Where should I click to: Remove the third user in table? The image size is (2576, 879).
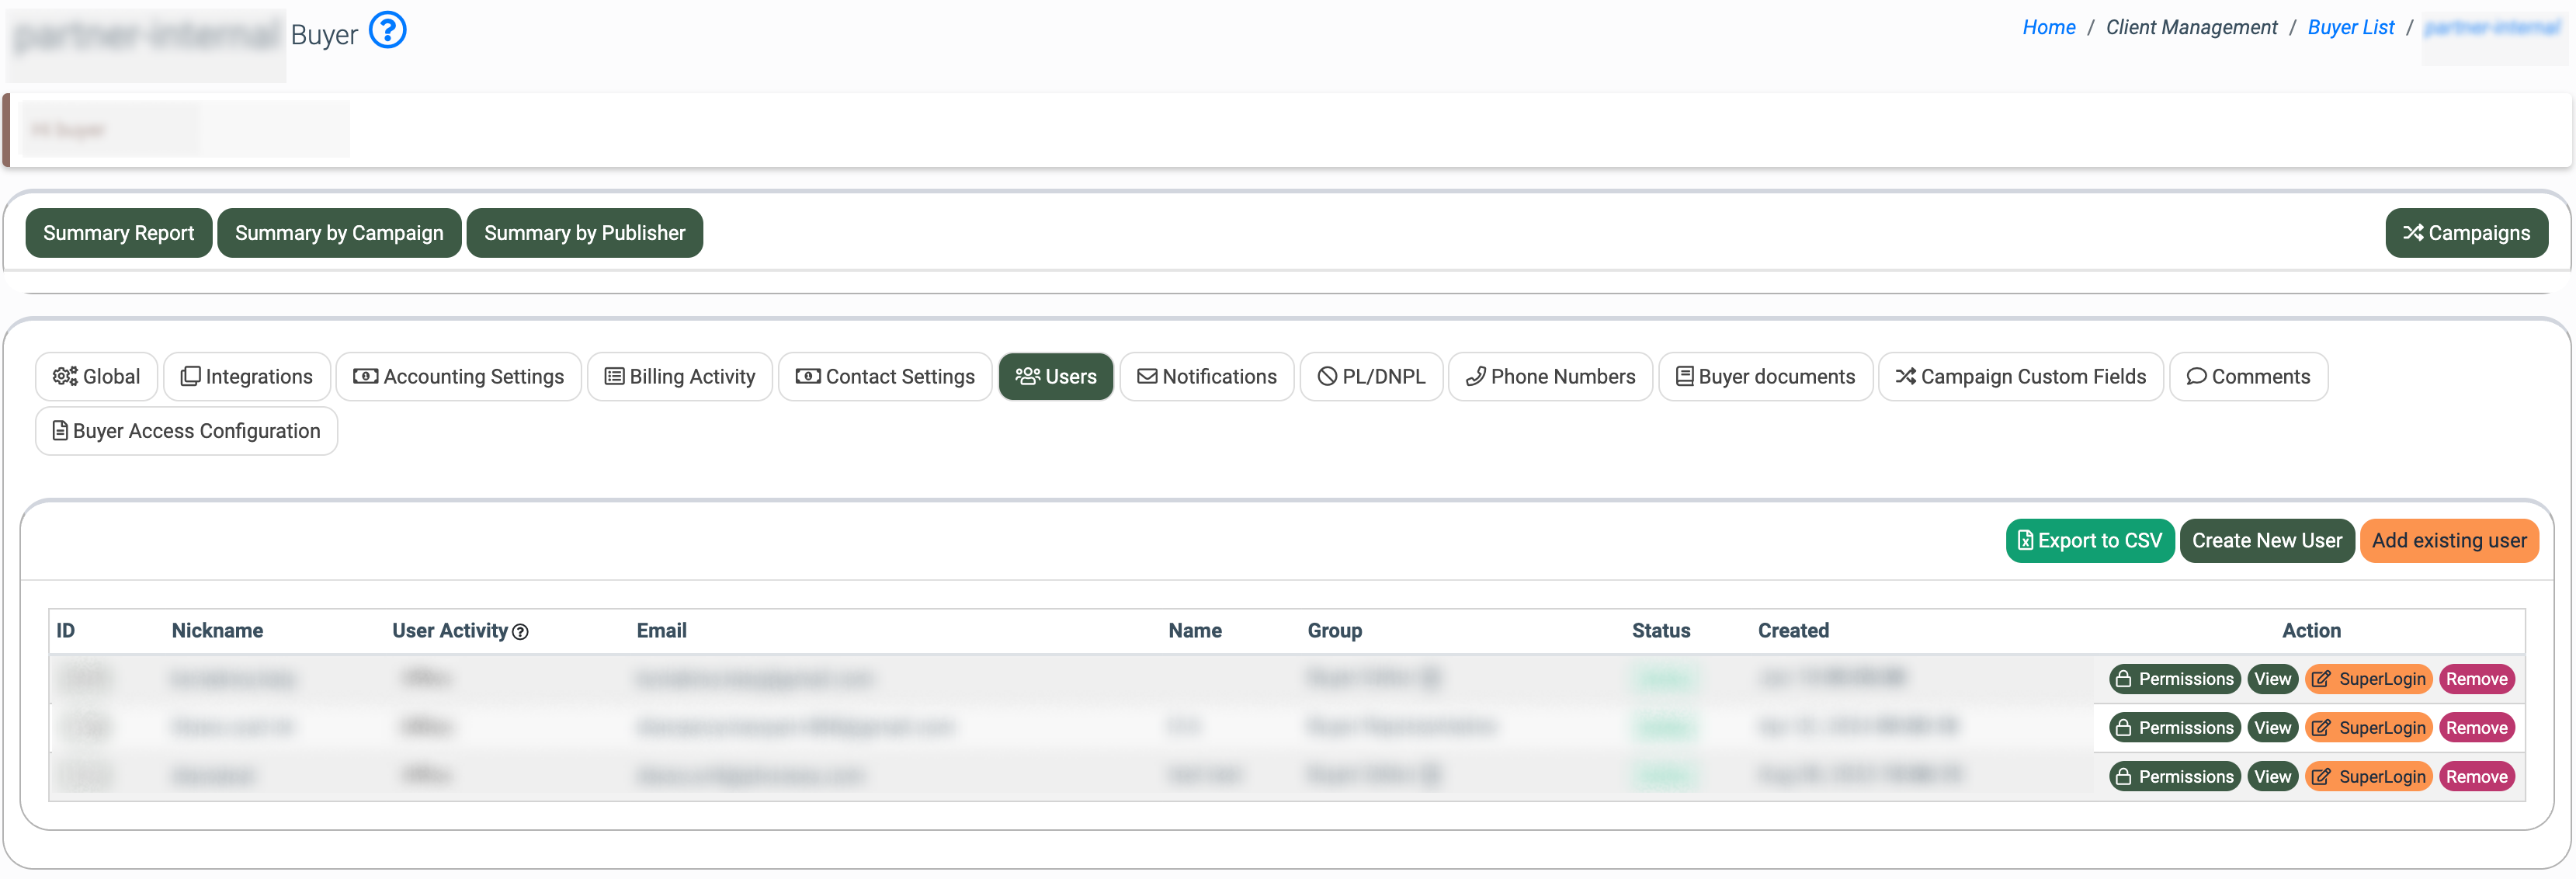click(2476, 777)
